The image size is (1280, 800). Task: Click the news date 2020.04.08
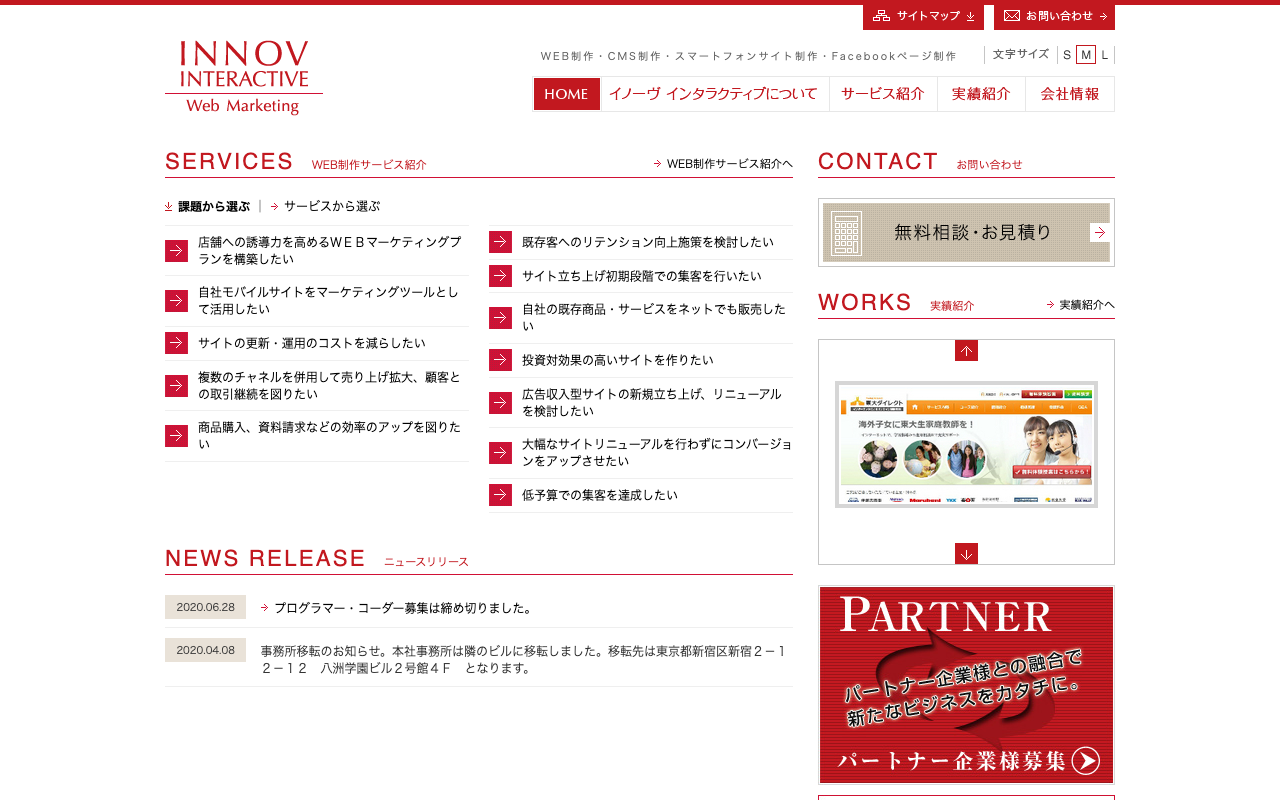[x=205, y=650]
